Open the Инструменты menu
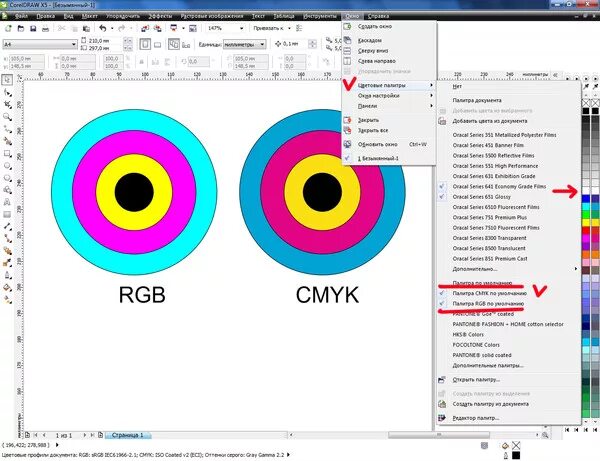 (x=320, y=16)
